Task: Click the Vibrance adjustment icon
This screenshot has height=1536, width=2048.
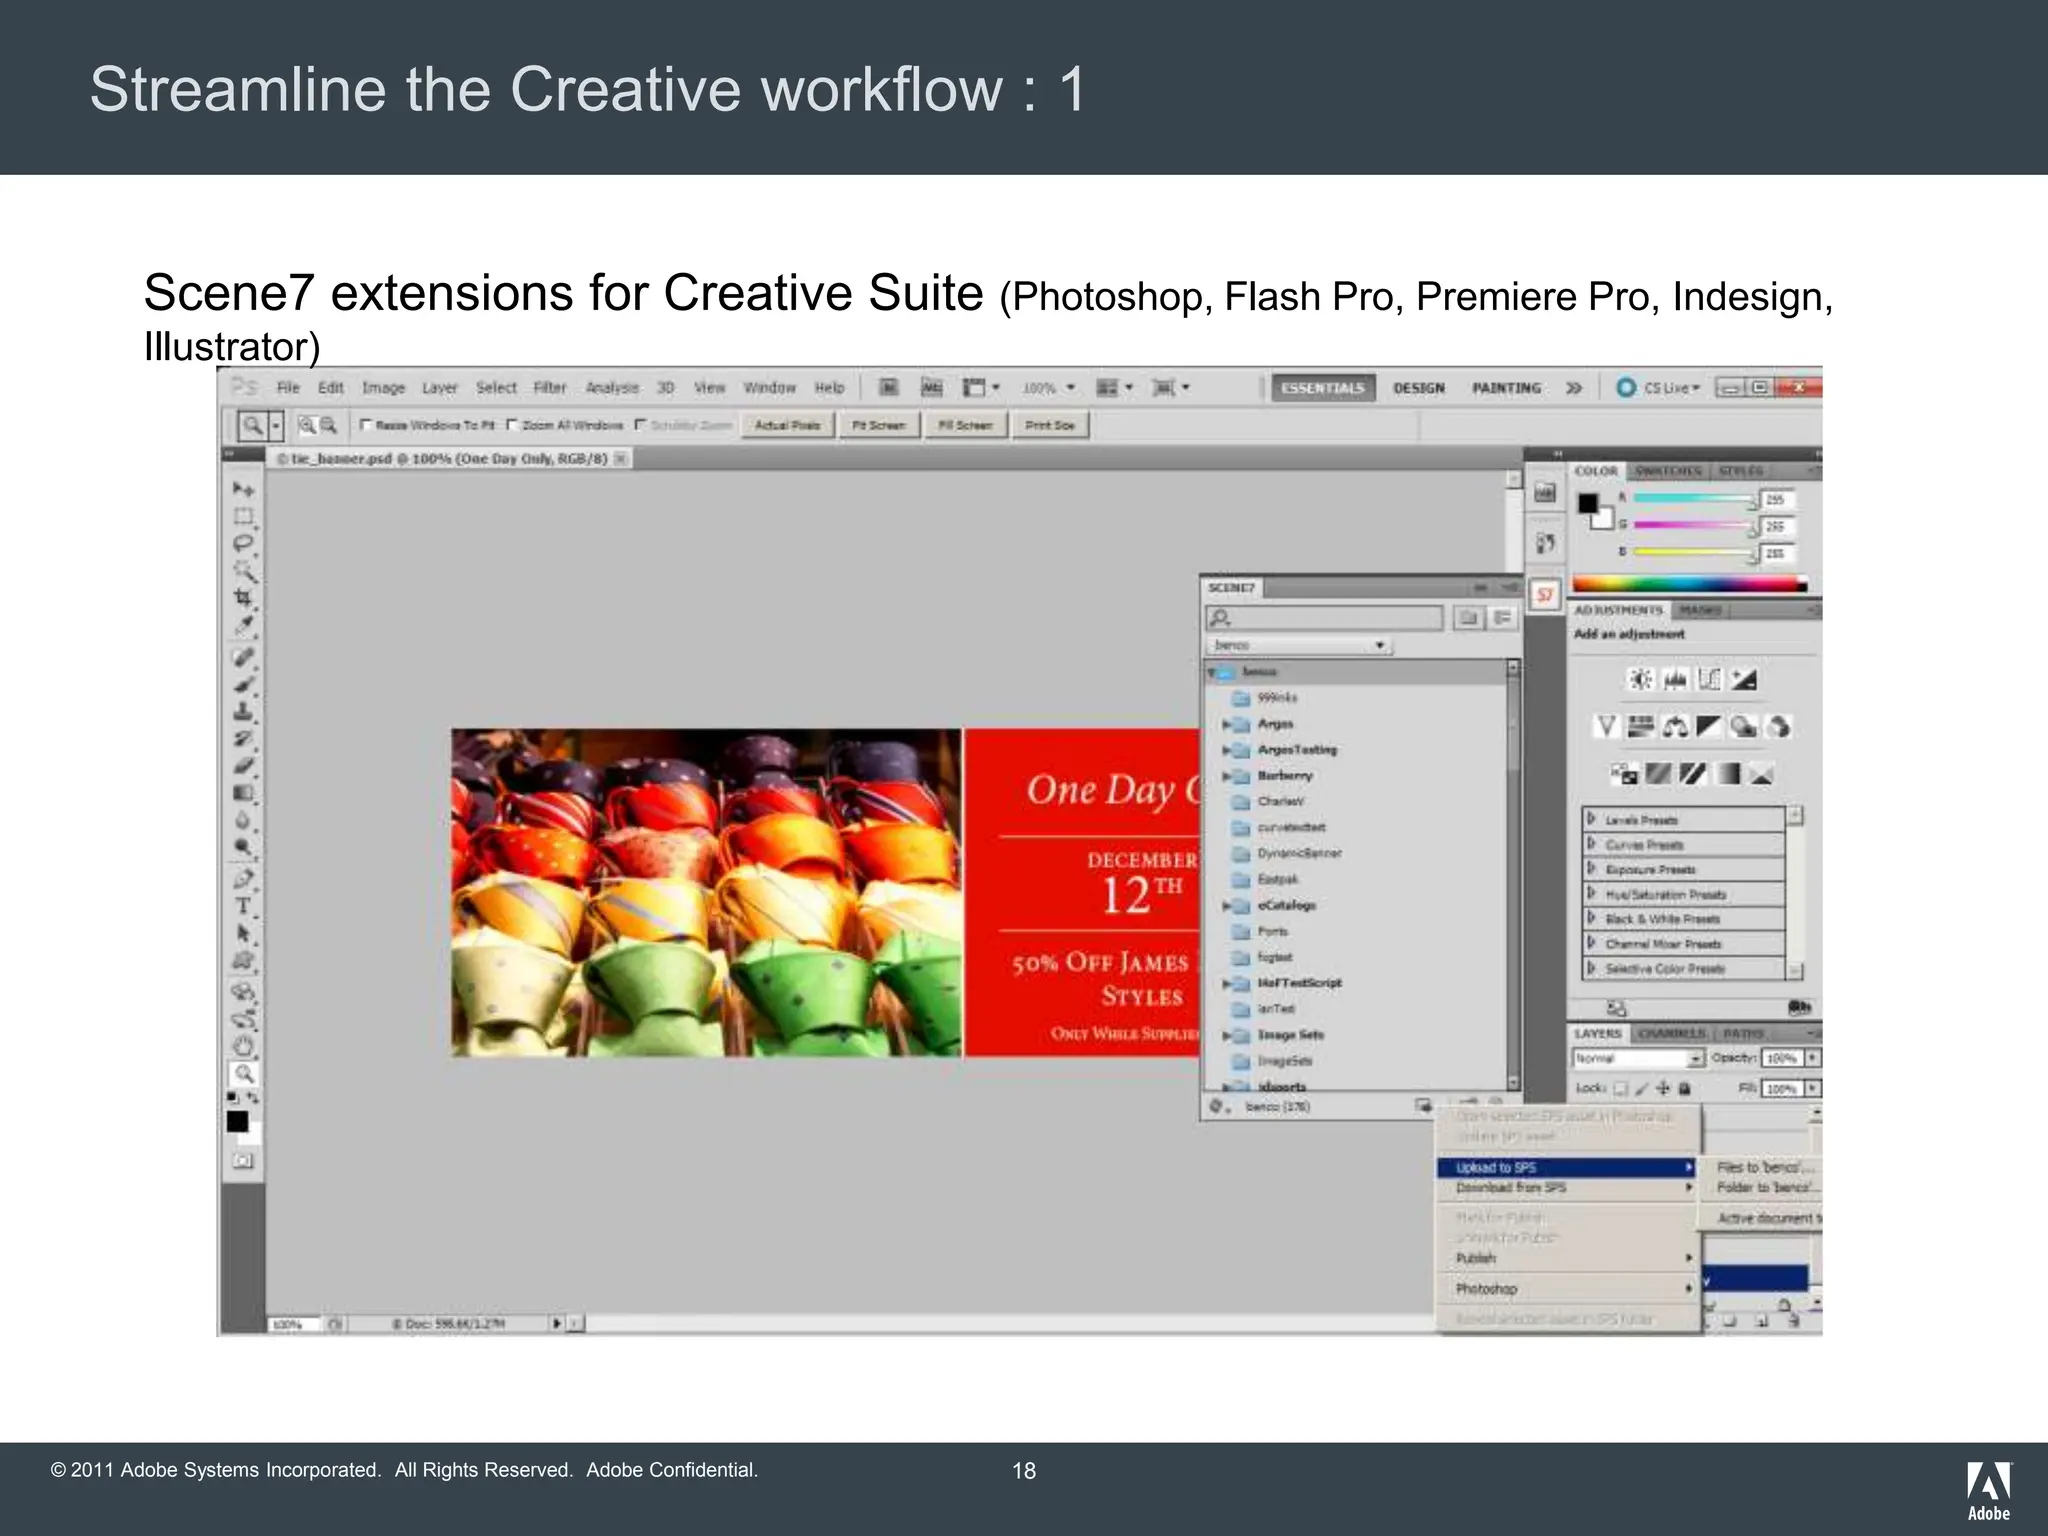Action: point(1606,726)
